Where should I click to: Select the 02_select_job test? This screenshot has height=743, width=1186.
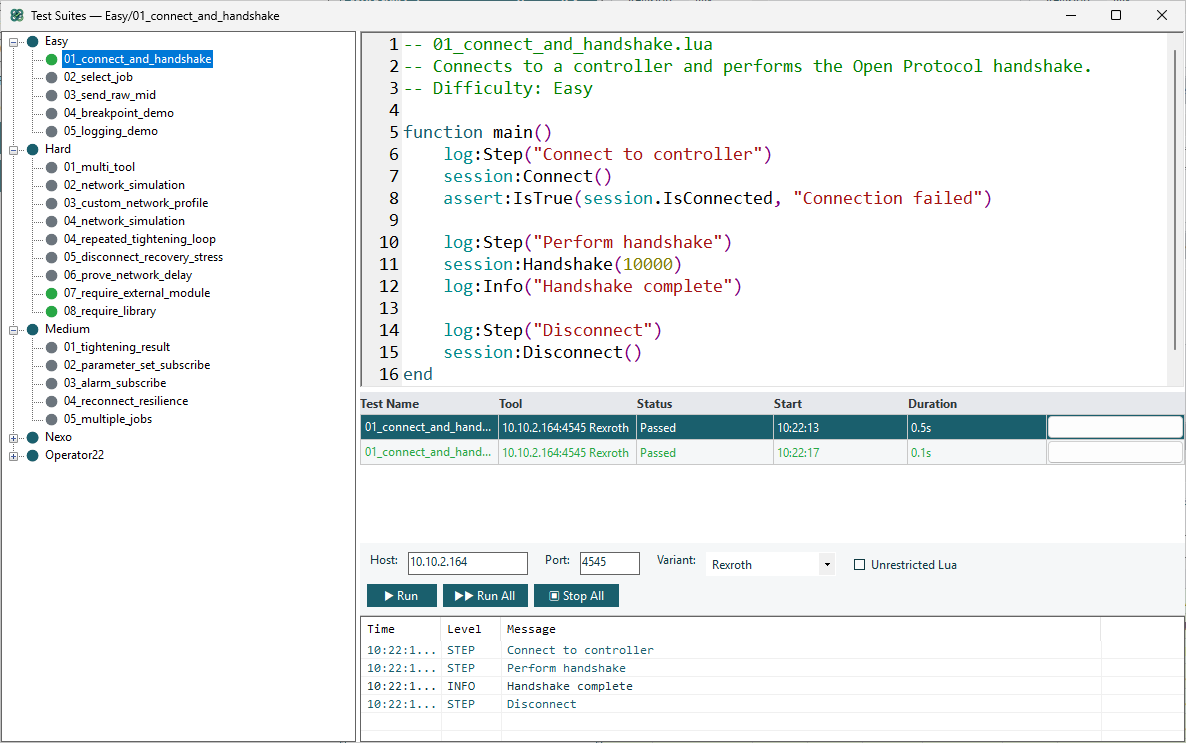tap(98, 77)
